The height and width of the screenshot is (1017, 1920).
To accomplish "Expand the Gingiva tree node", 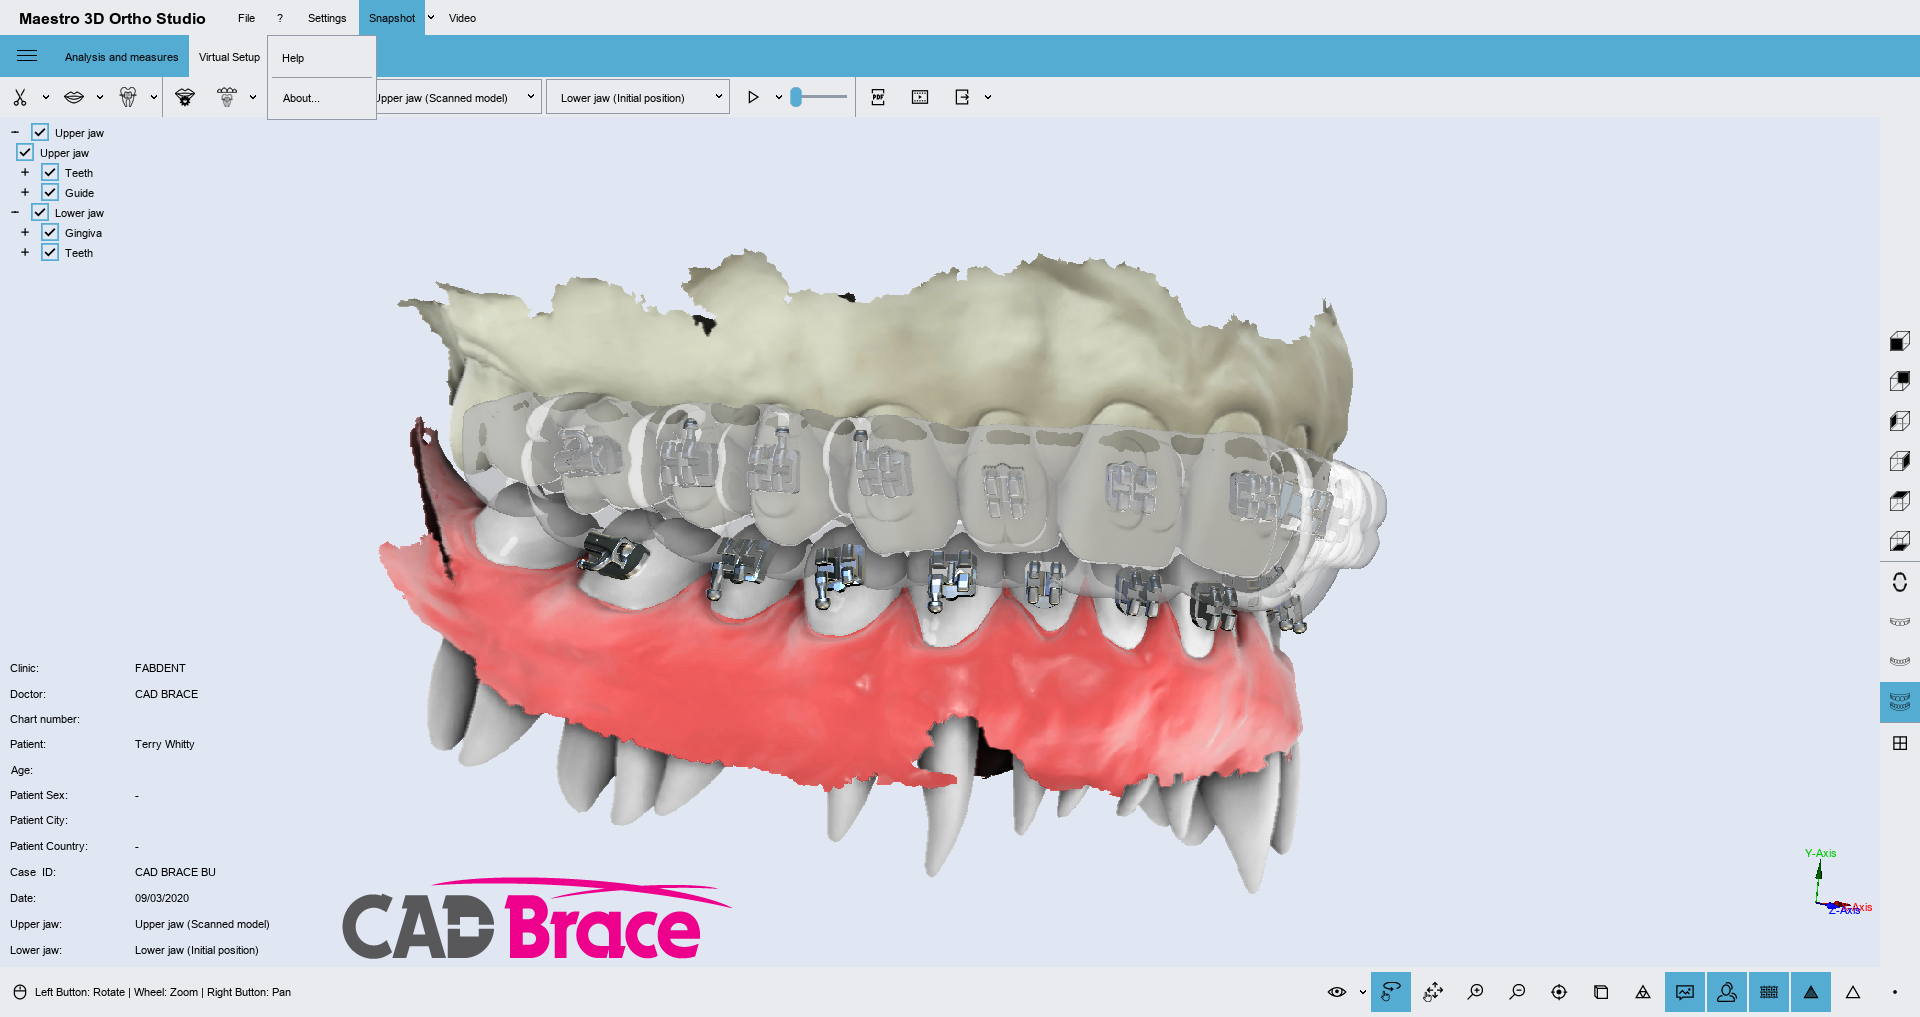I will [x=25, y=233].
